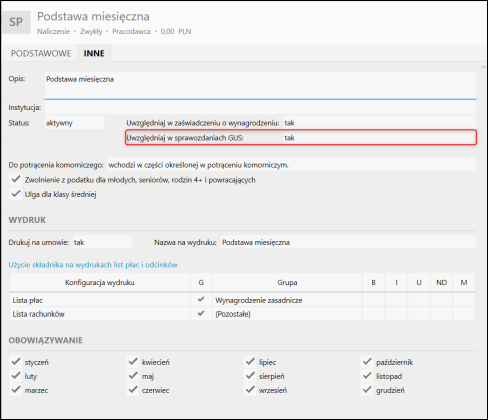
Task: Toggle G checkmark for Lista płac row
Action: (x=201, y=300)
